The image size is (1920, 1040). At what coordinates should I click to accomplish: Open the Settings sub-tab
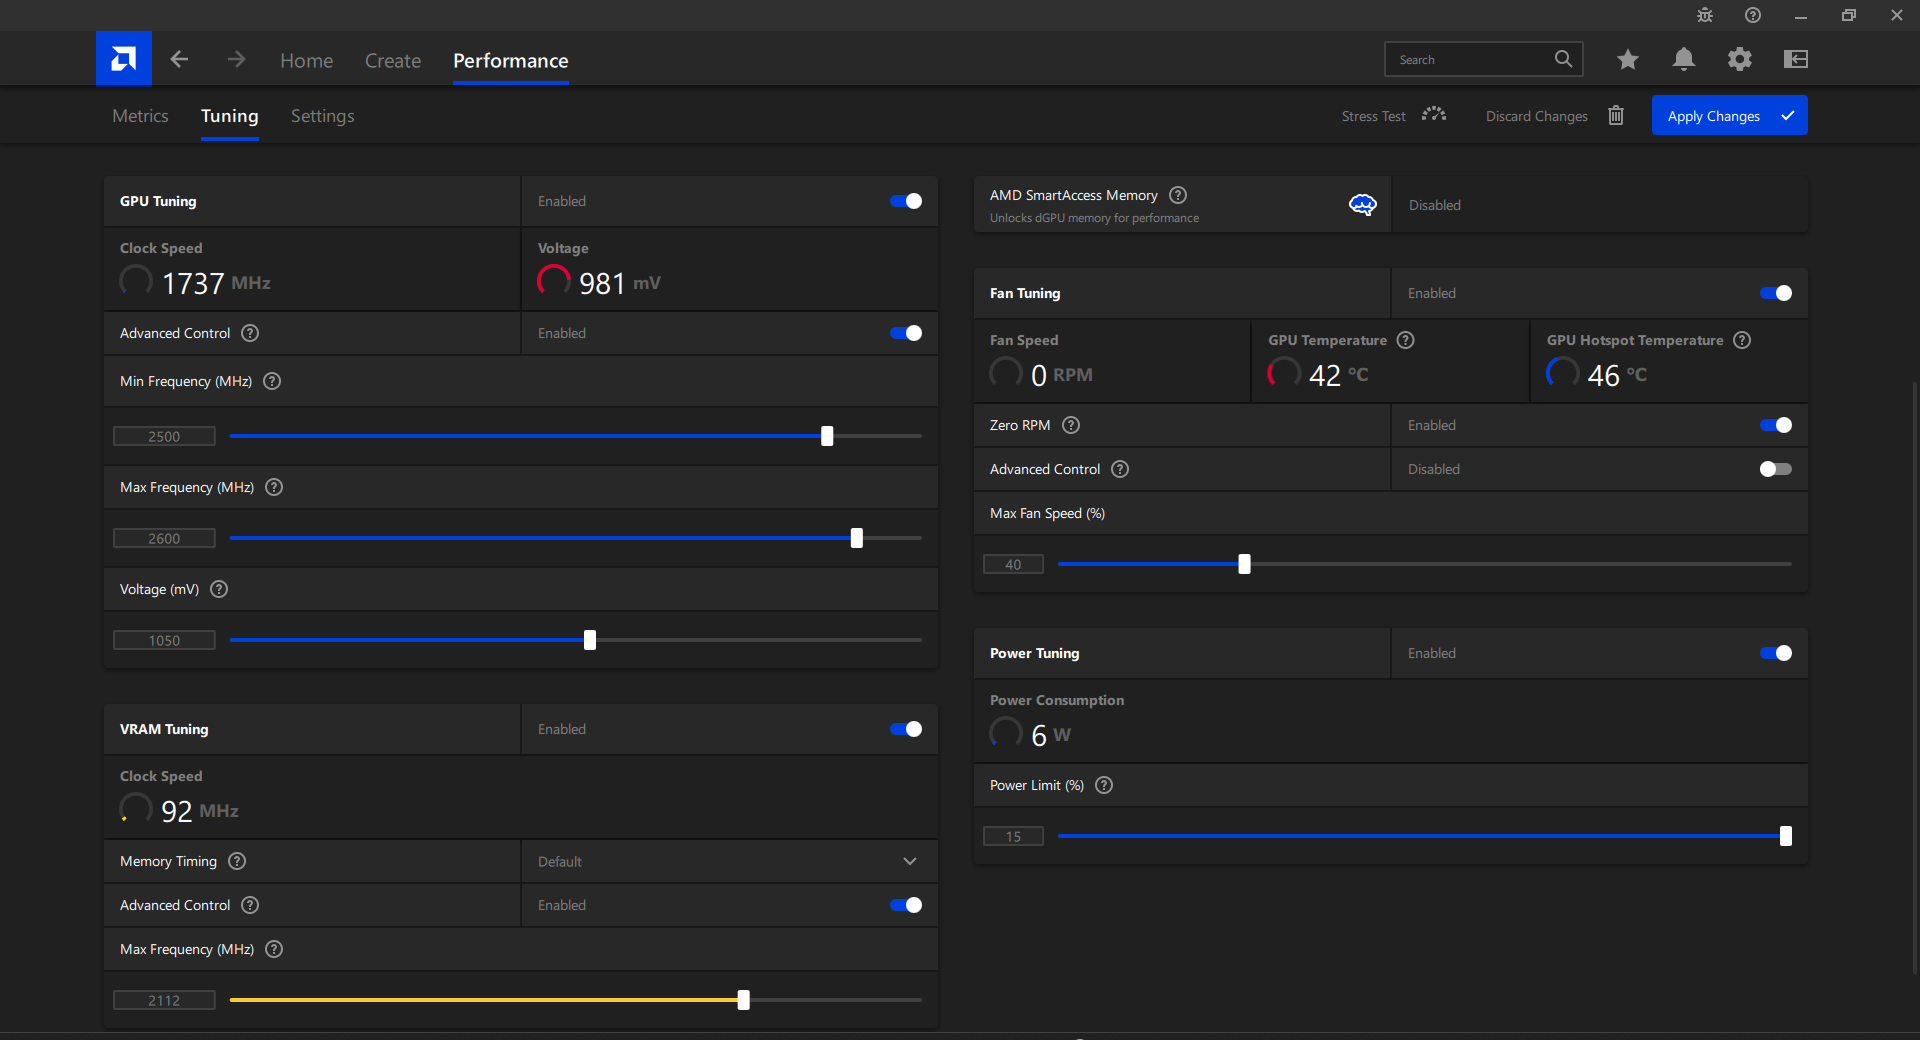point(322,116)
